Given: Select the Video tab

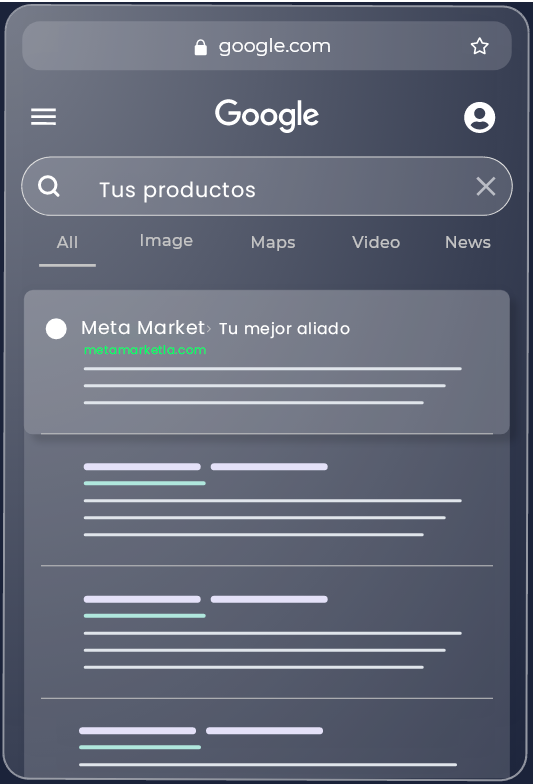Looking at the screenshot, I should (376, 242).
